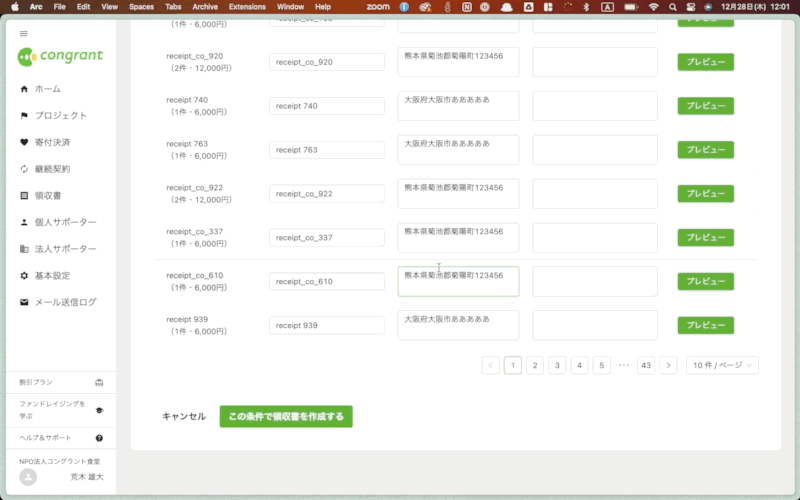Select page 2 in pagination
The width and height of the screenshot is (800, 500).
pos(535,365)
